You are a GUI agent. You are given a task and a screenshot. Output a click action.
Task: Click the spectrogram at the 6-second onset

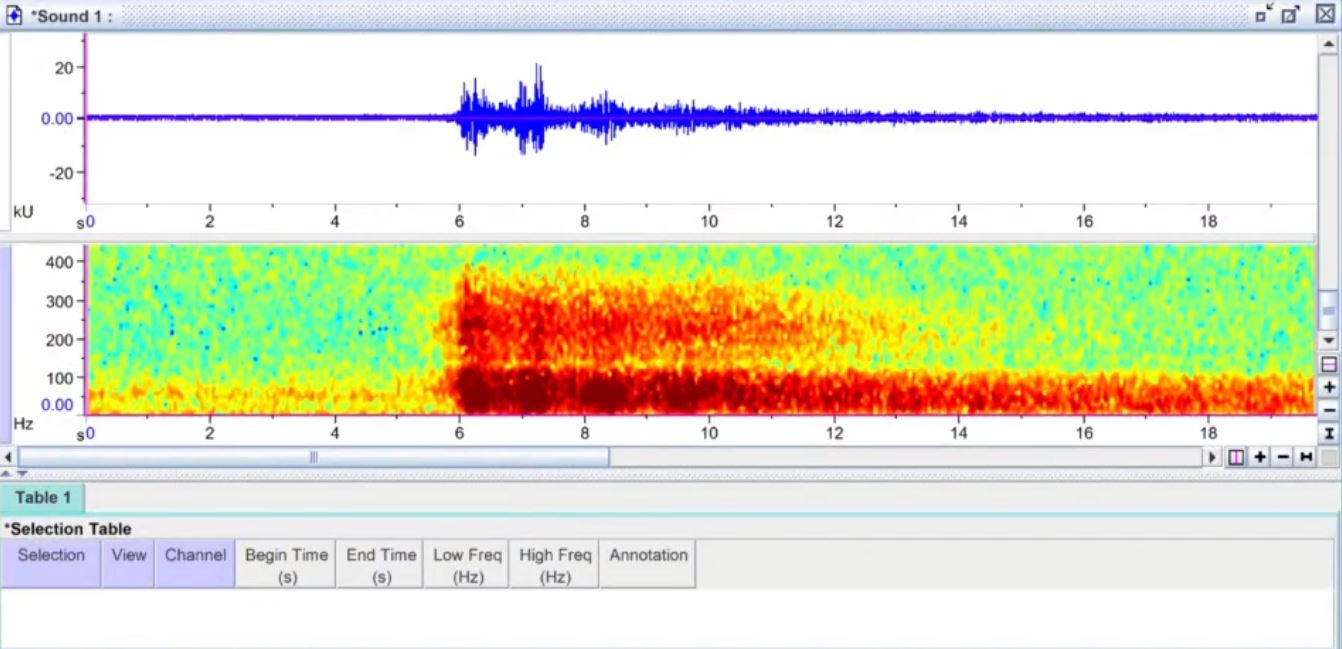460,330
